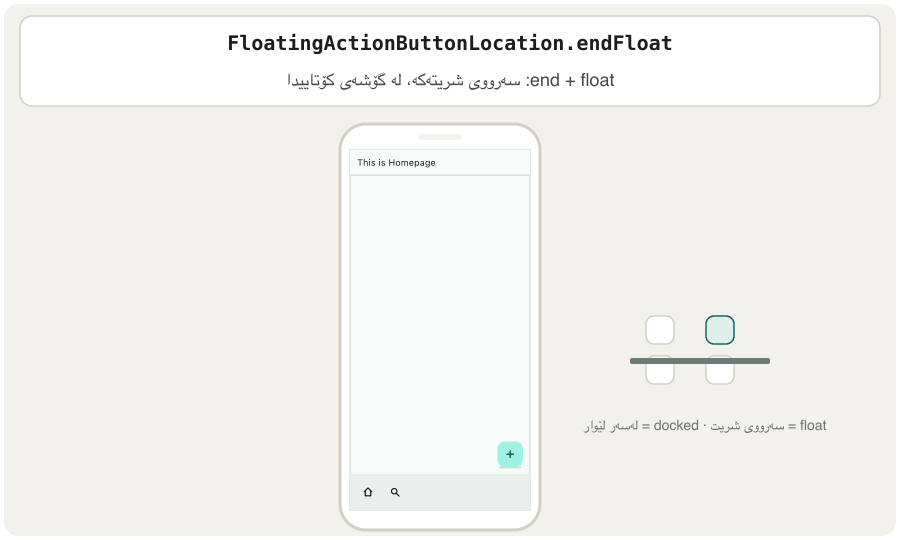Select the upper-left start-float position square
The image size is (900, 540).
tap(660, 330)
